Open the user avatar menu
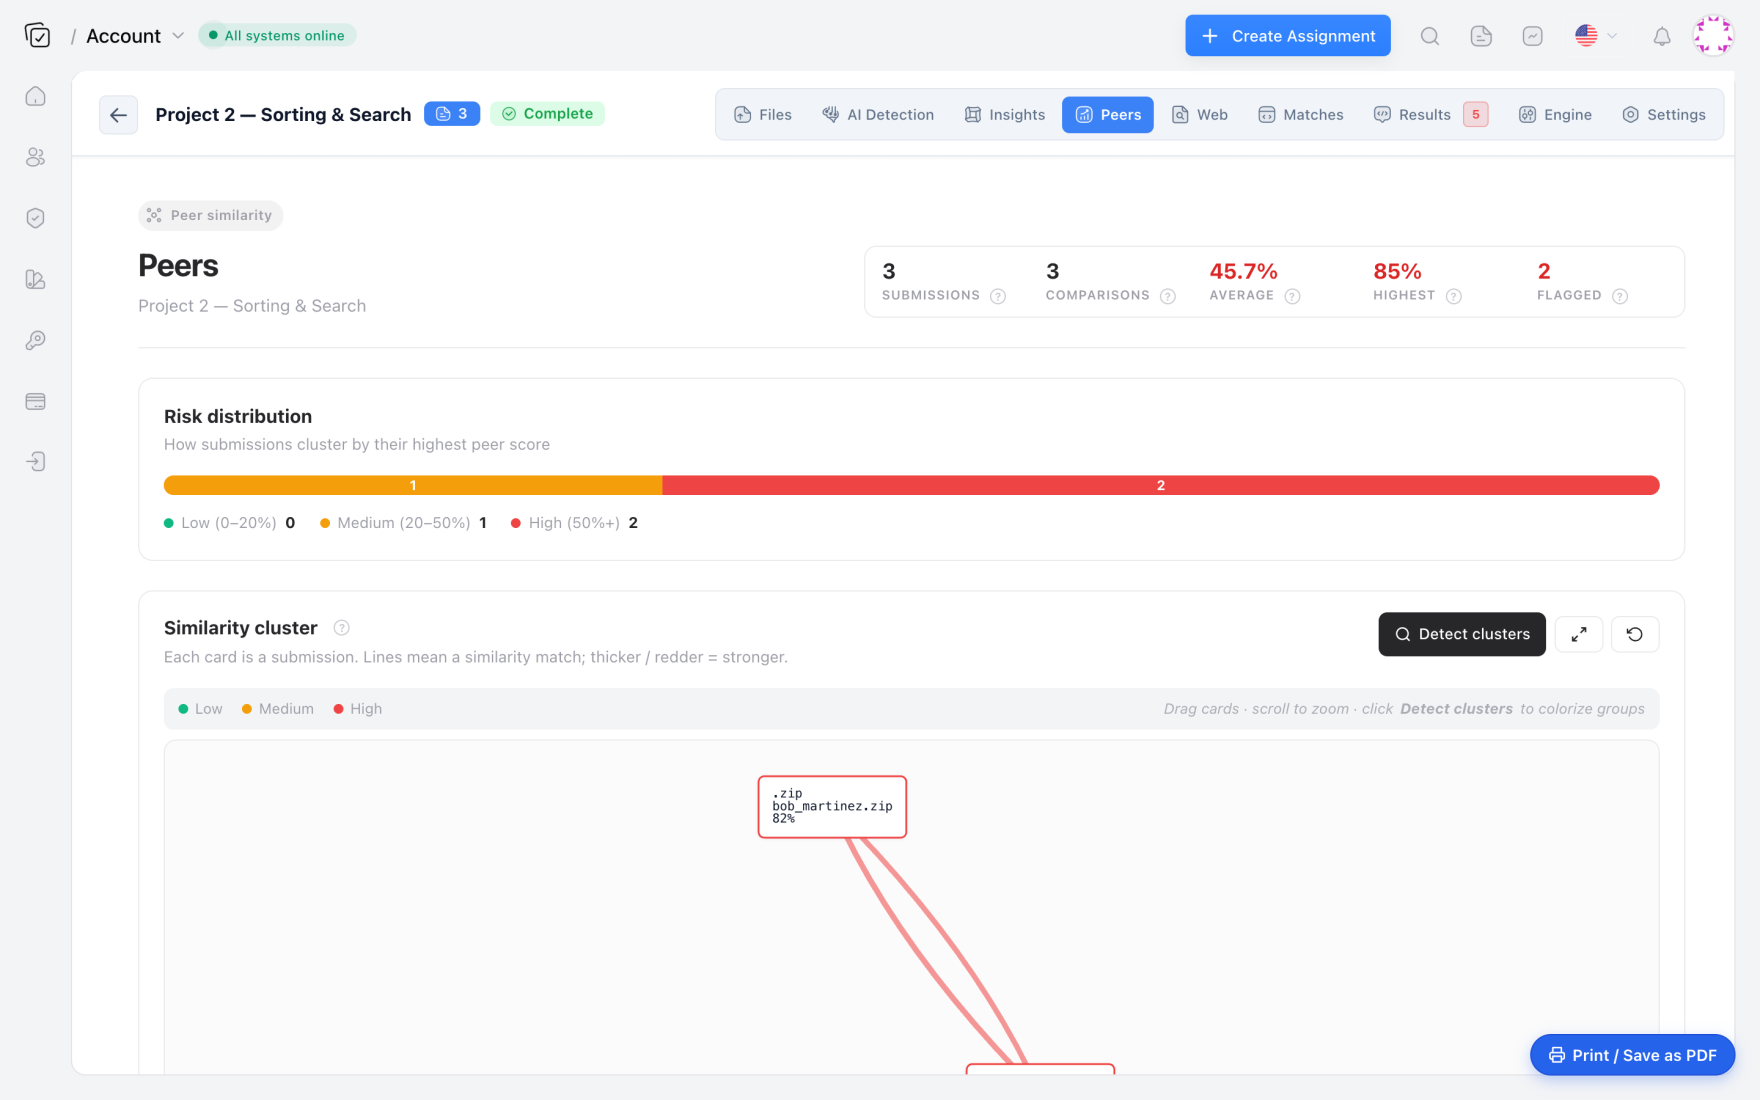Image resolution: width=1760 pixels, height=1100 pixels. click(x=1712, y=35)
